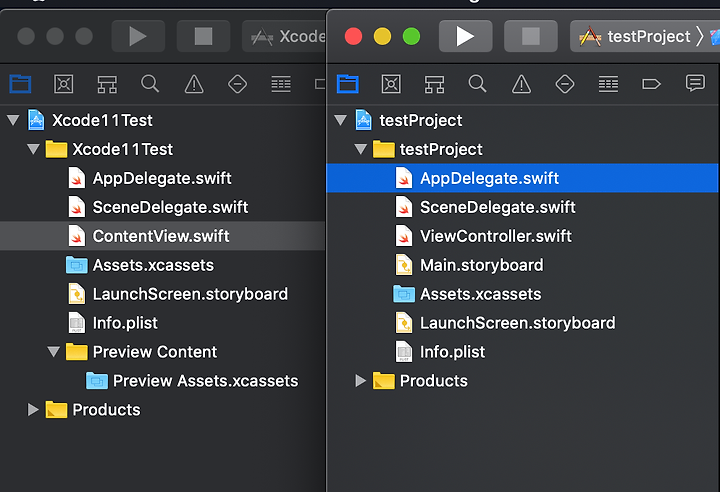Show Project navigator in Xcode11Test window

point(20,84)
